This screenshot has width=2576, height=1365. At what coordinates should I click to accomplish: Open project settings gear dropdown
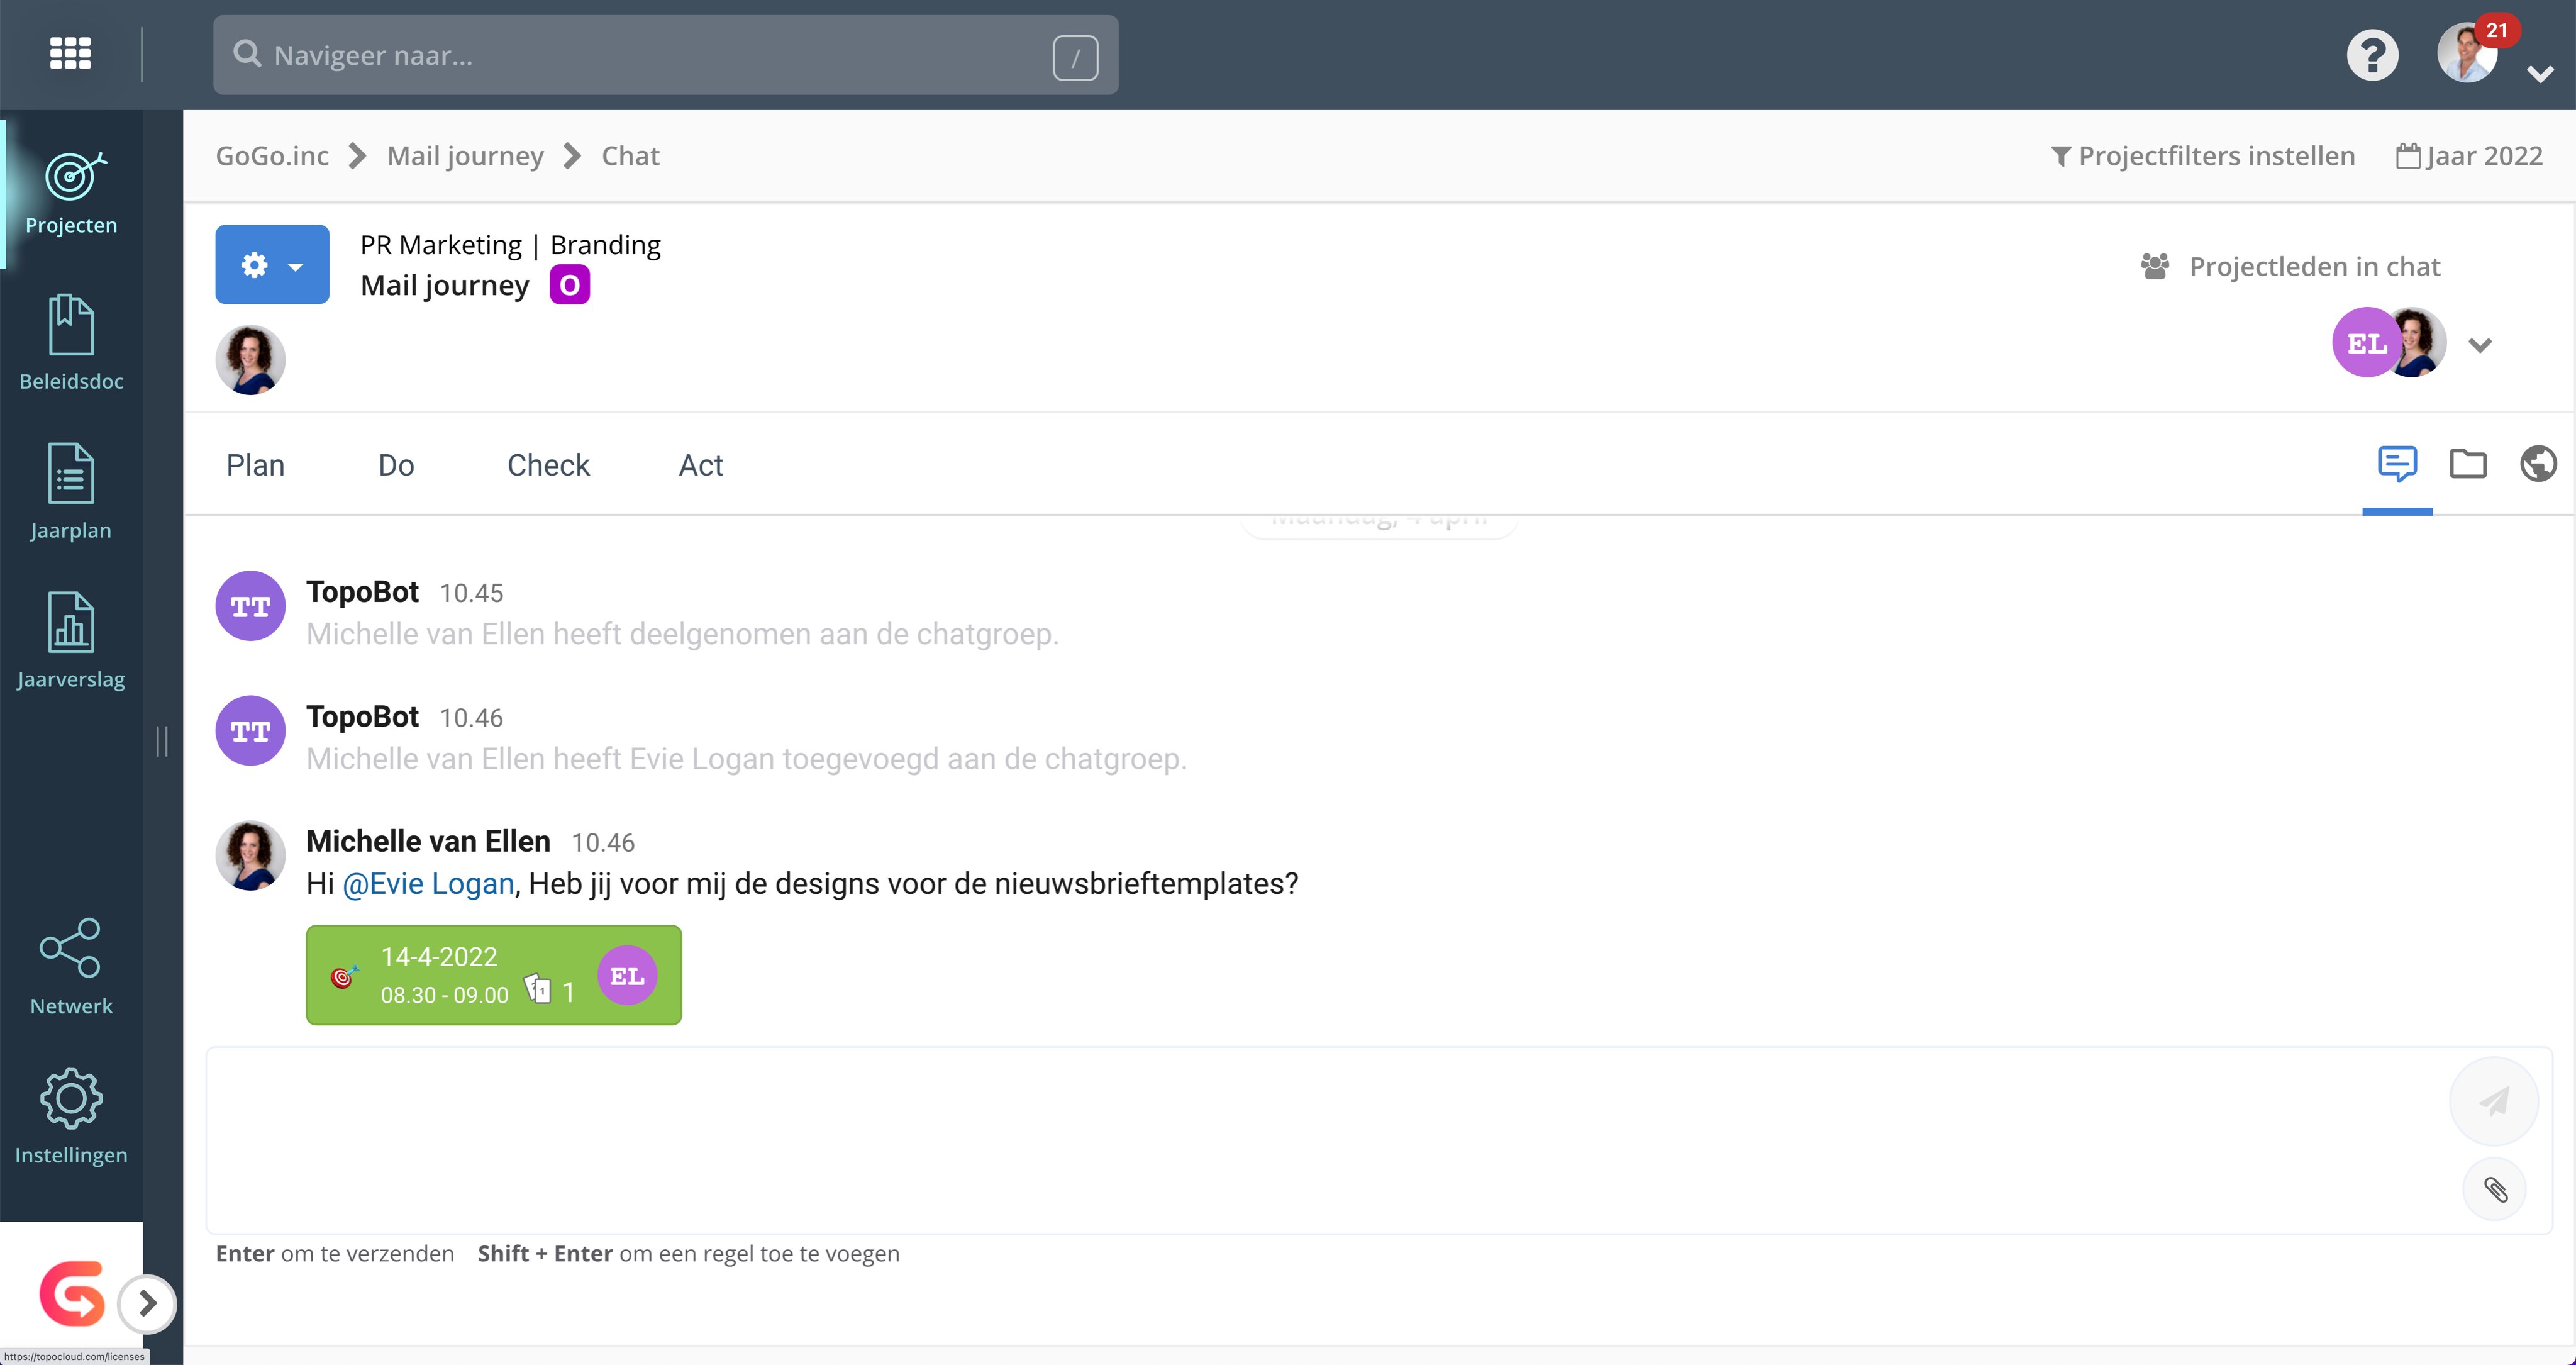point(272,264)
